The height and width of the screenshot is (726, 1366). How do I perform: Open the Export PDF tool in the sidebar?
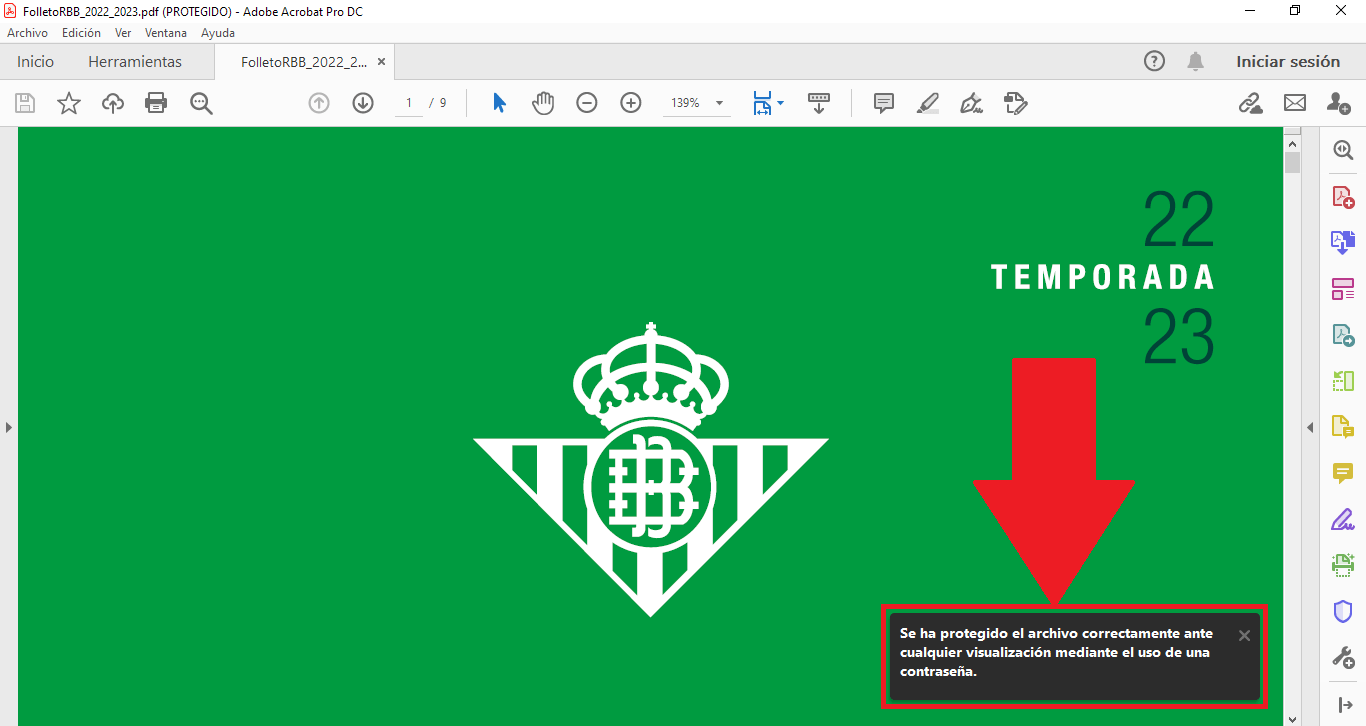pos(1343,335)
